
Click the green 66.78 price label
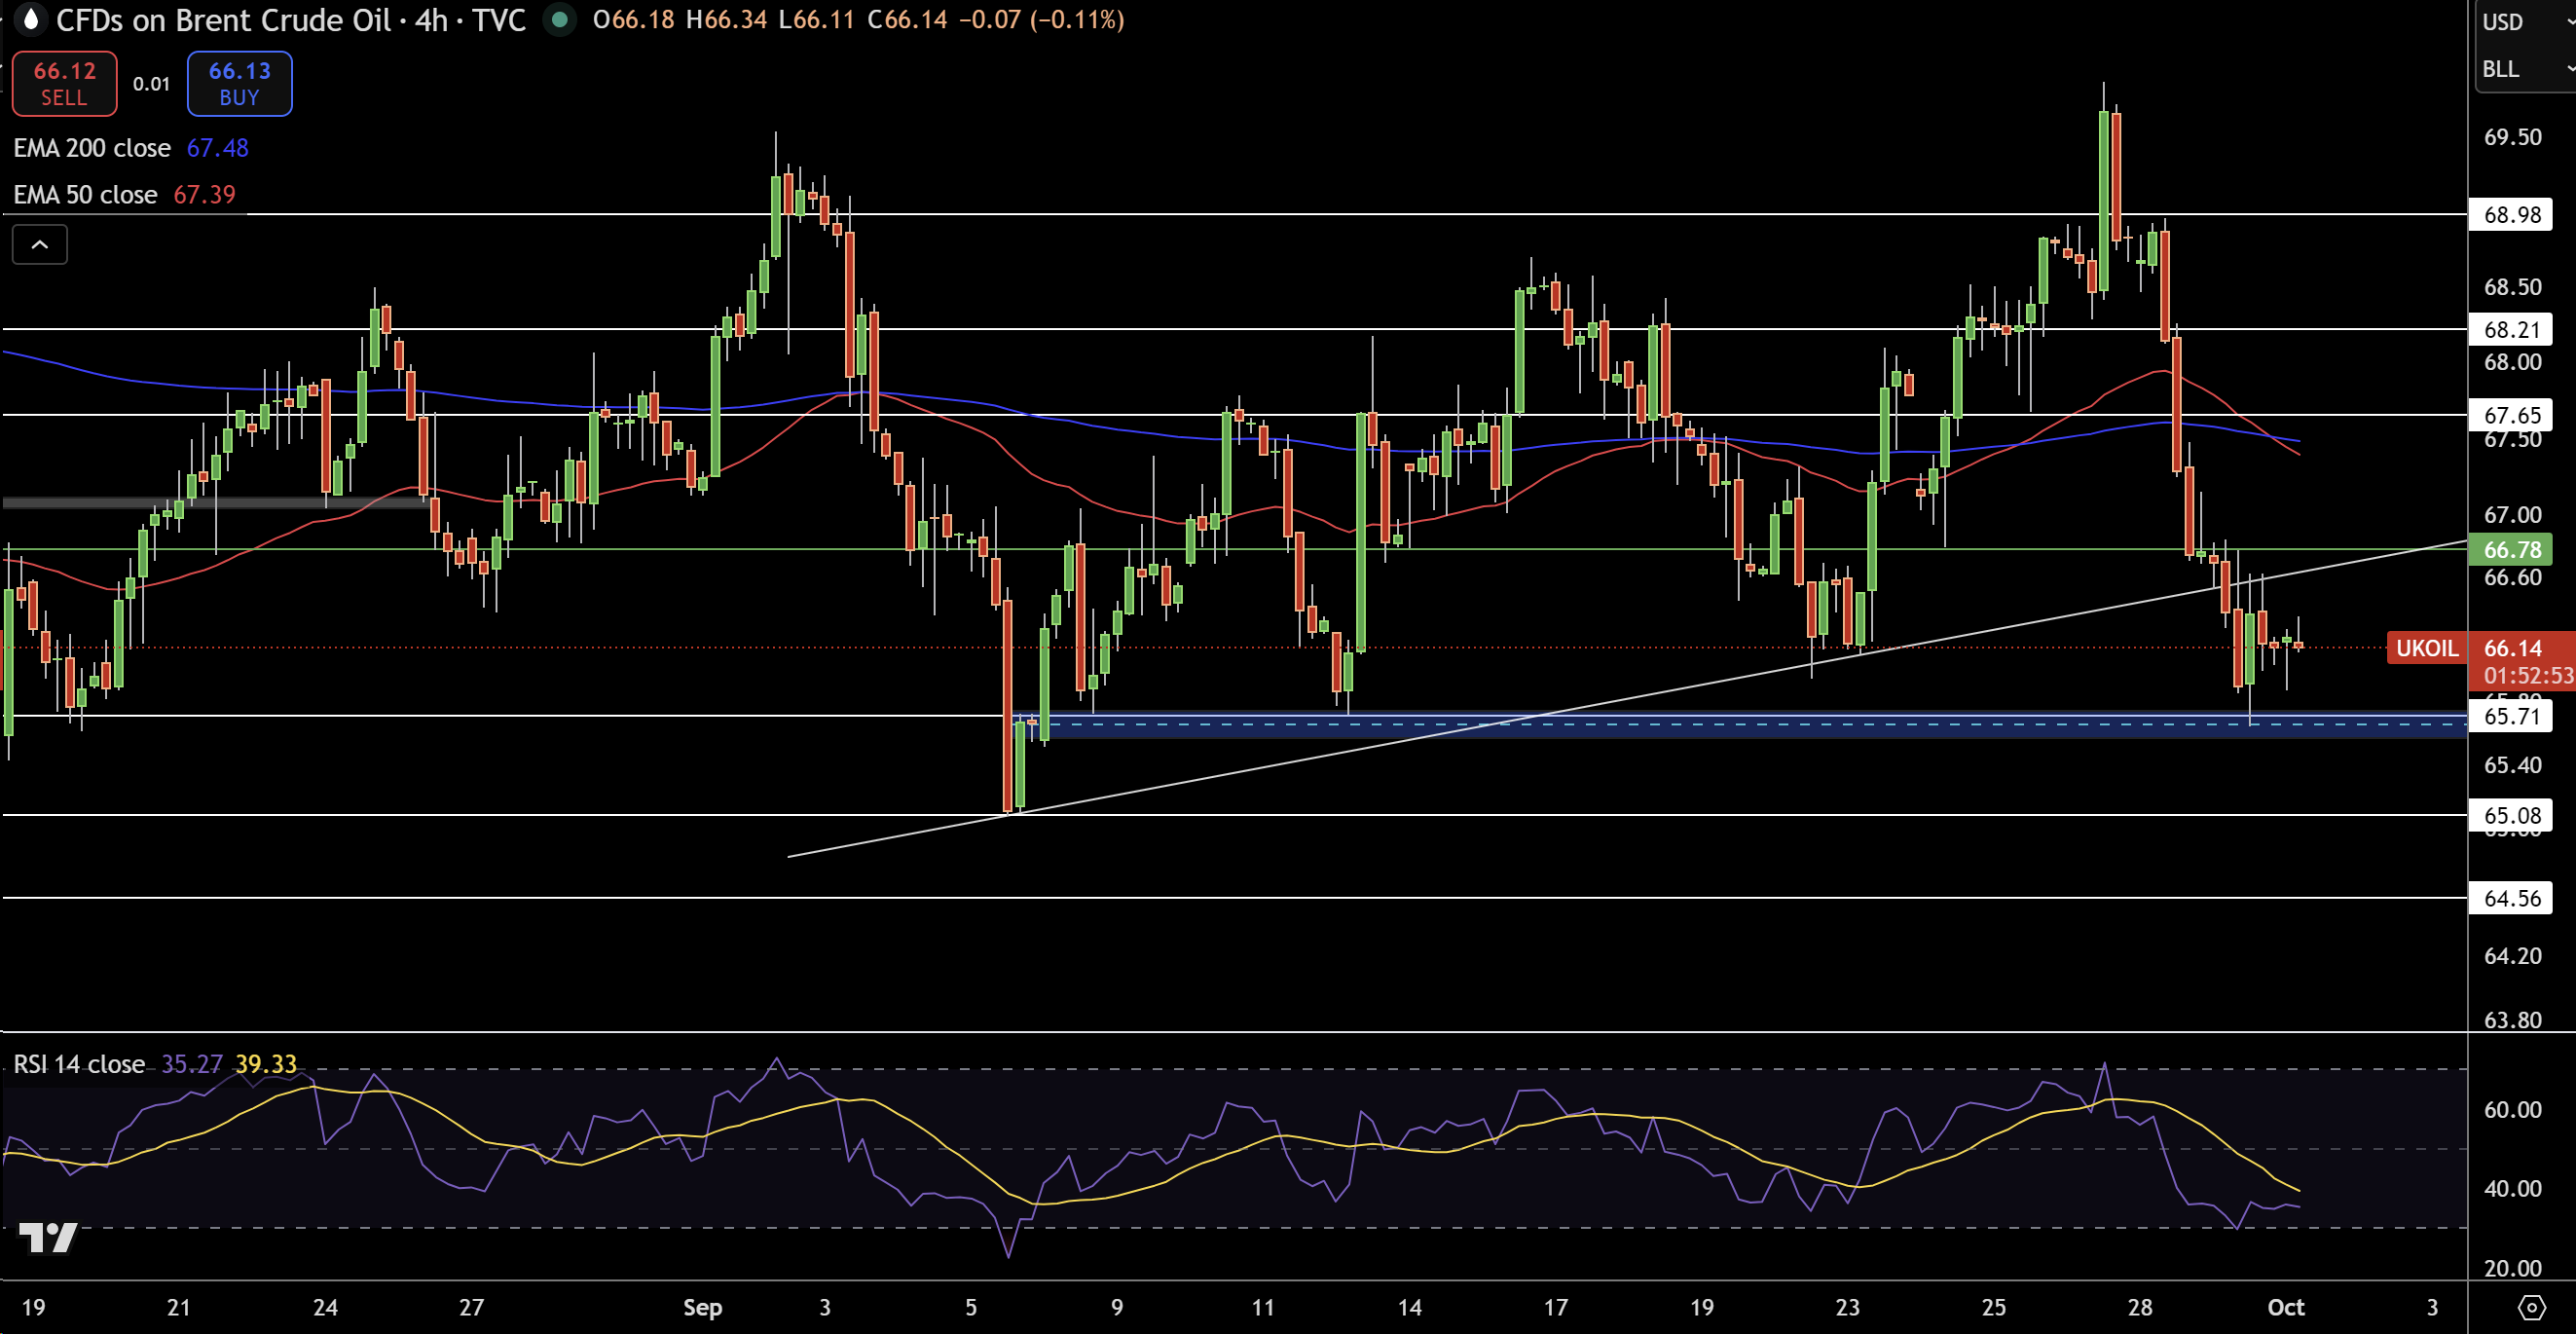tap(2511, 550)
